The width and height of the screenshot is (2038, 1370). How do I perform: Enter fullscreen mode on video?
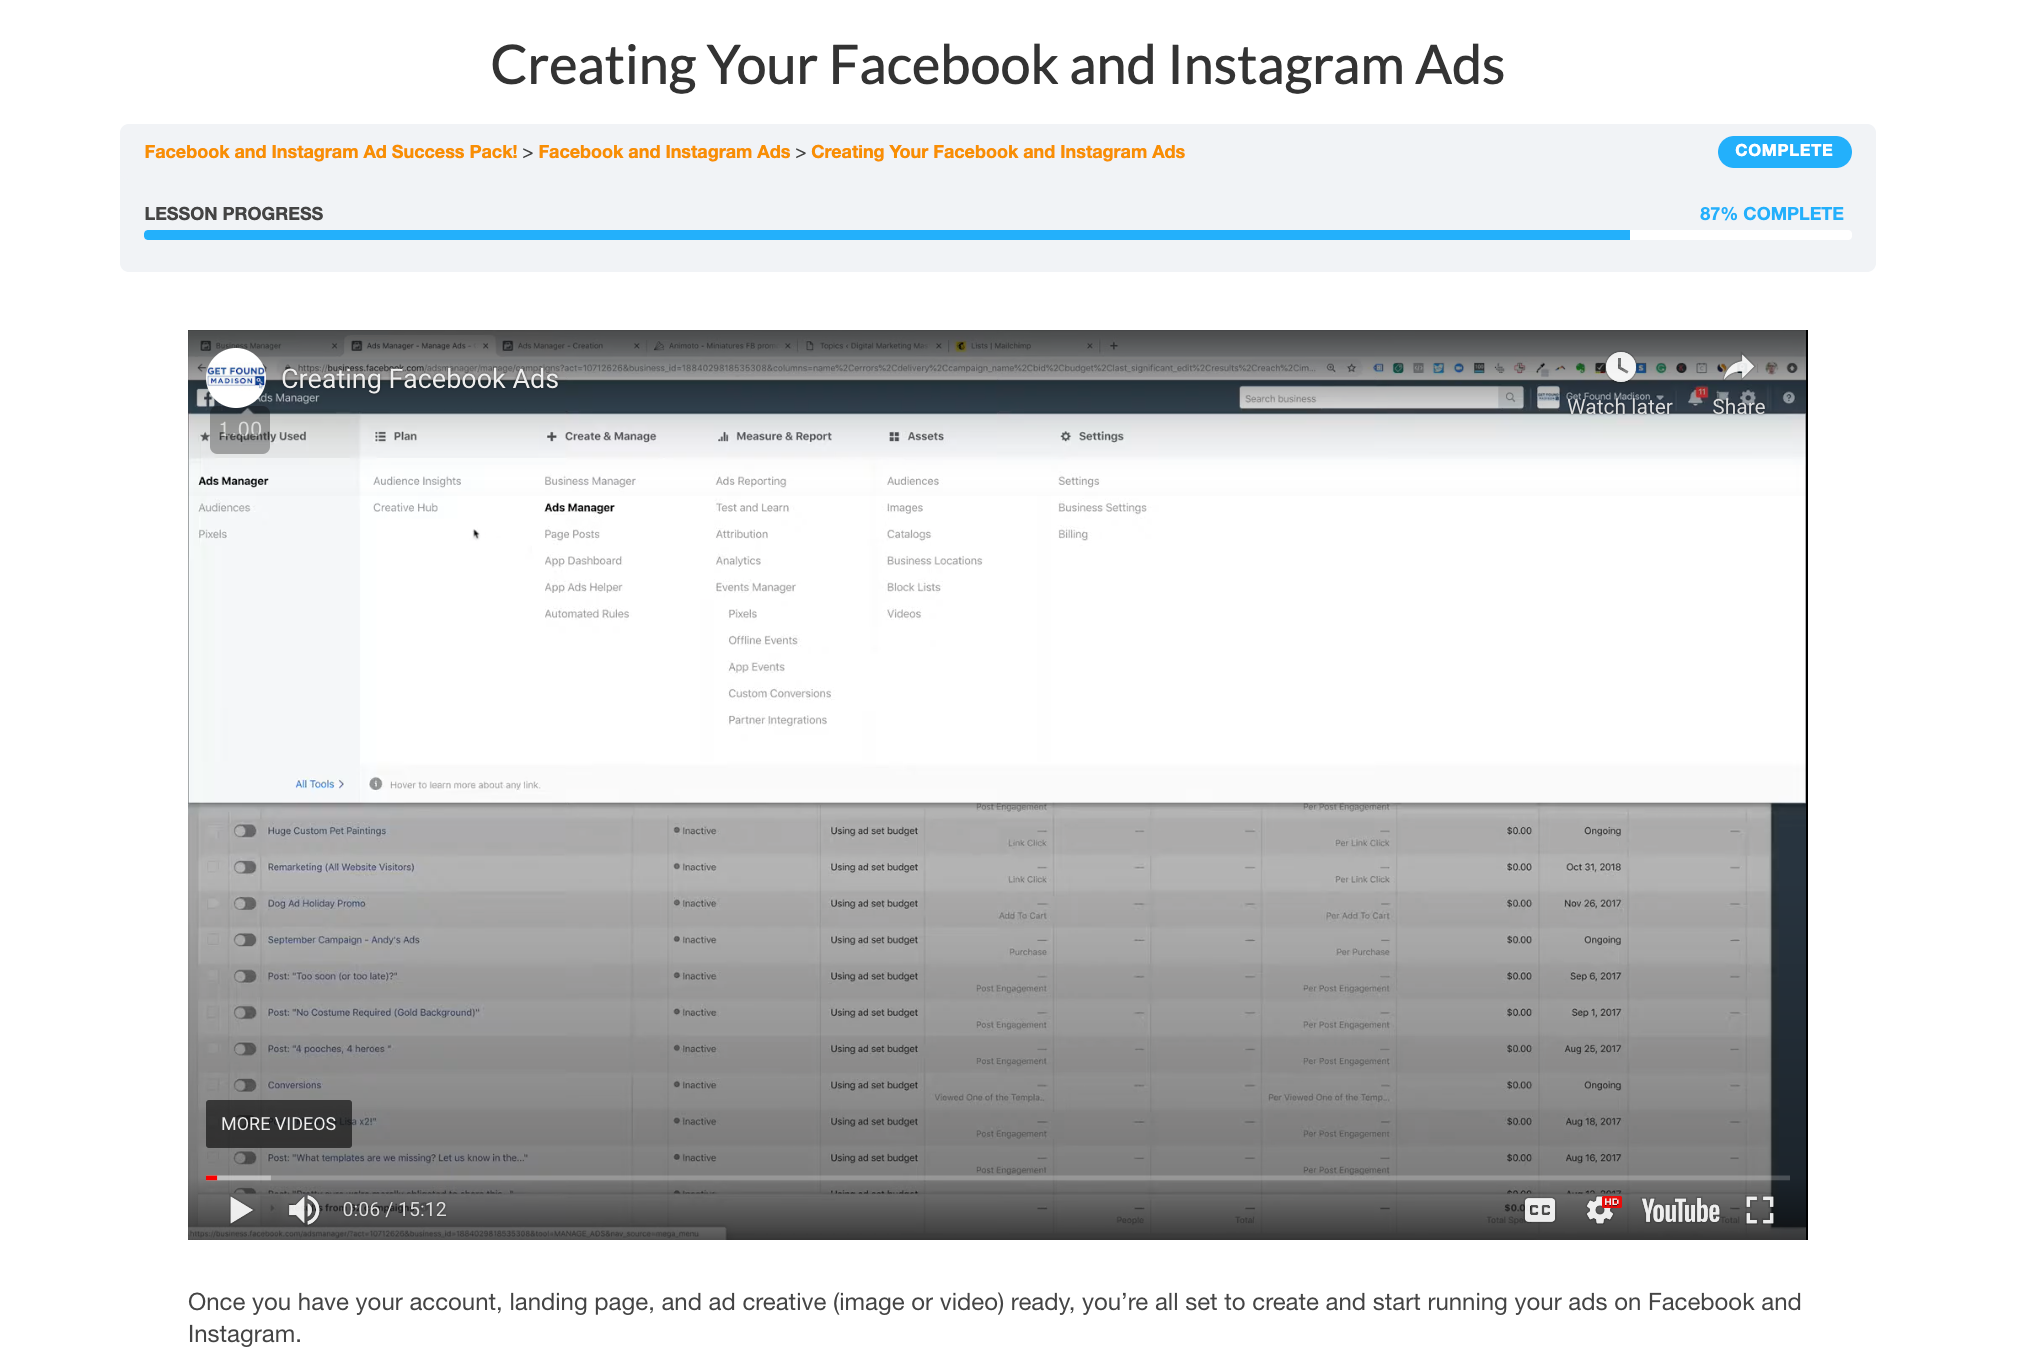point(1760,1210)
